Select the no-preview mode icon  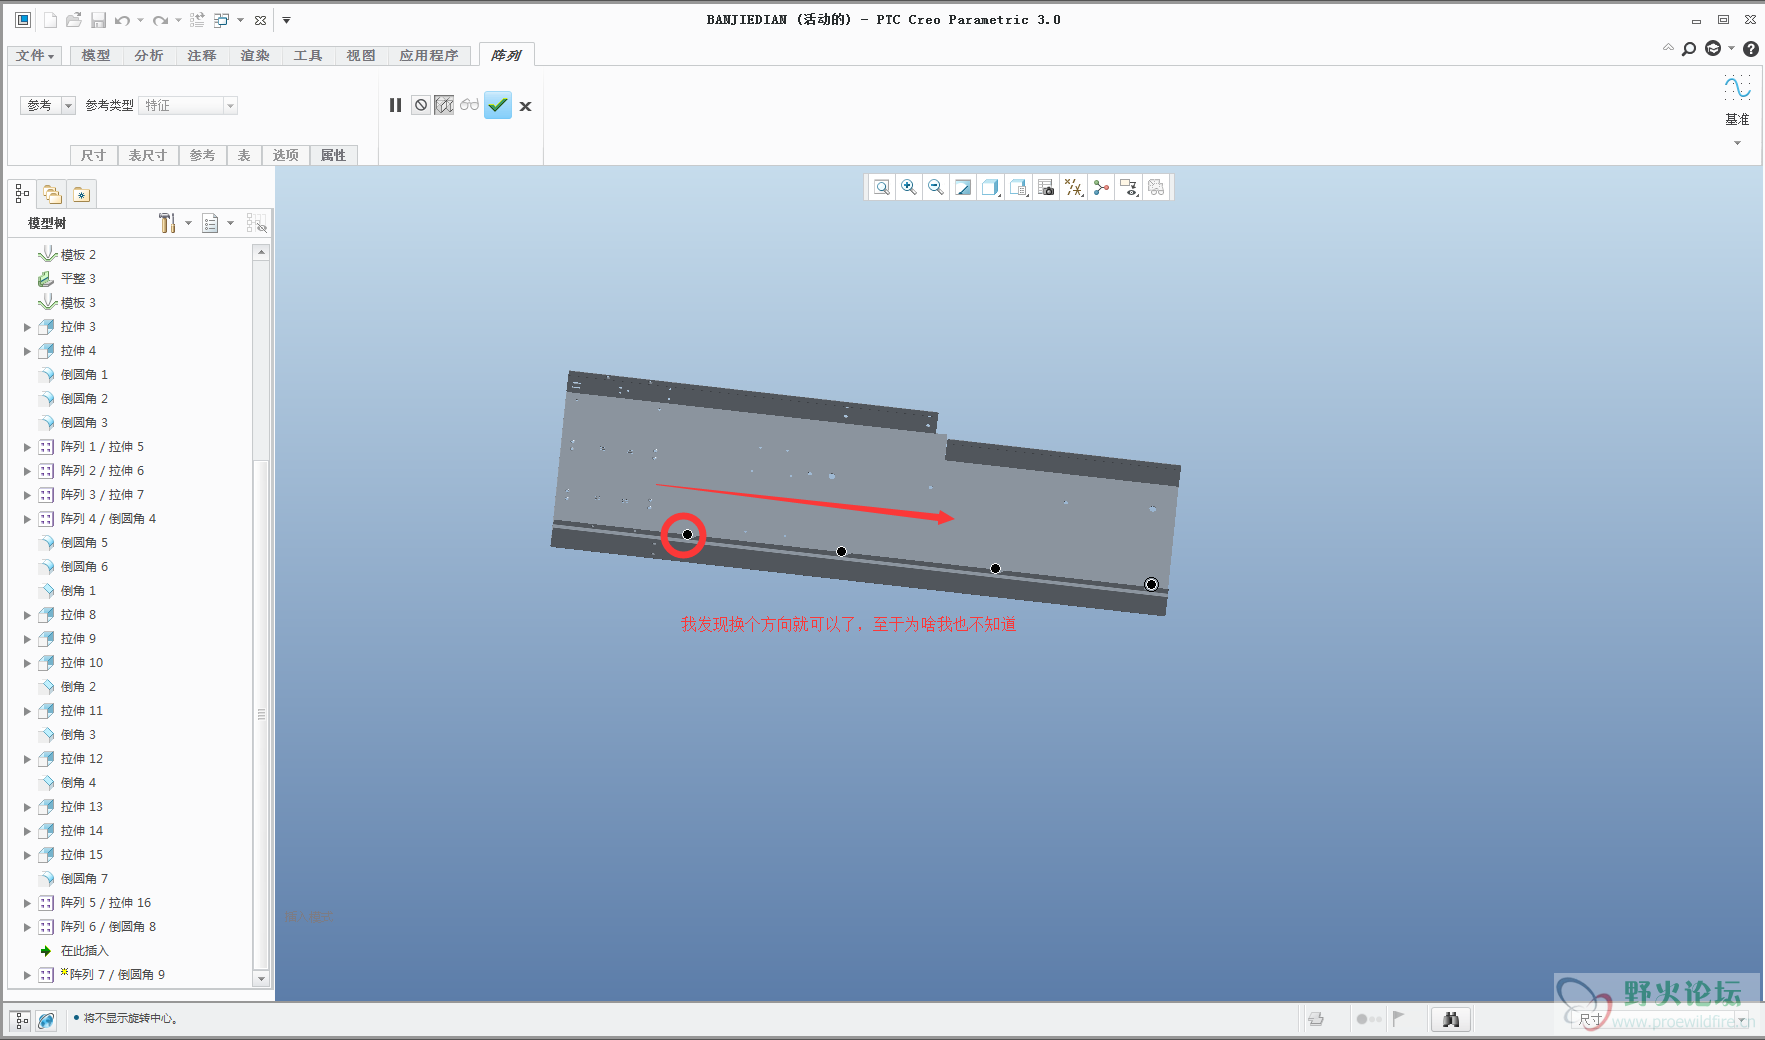pos(421,105)
